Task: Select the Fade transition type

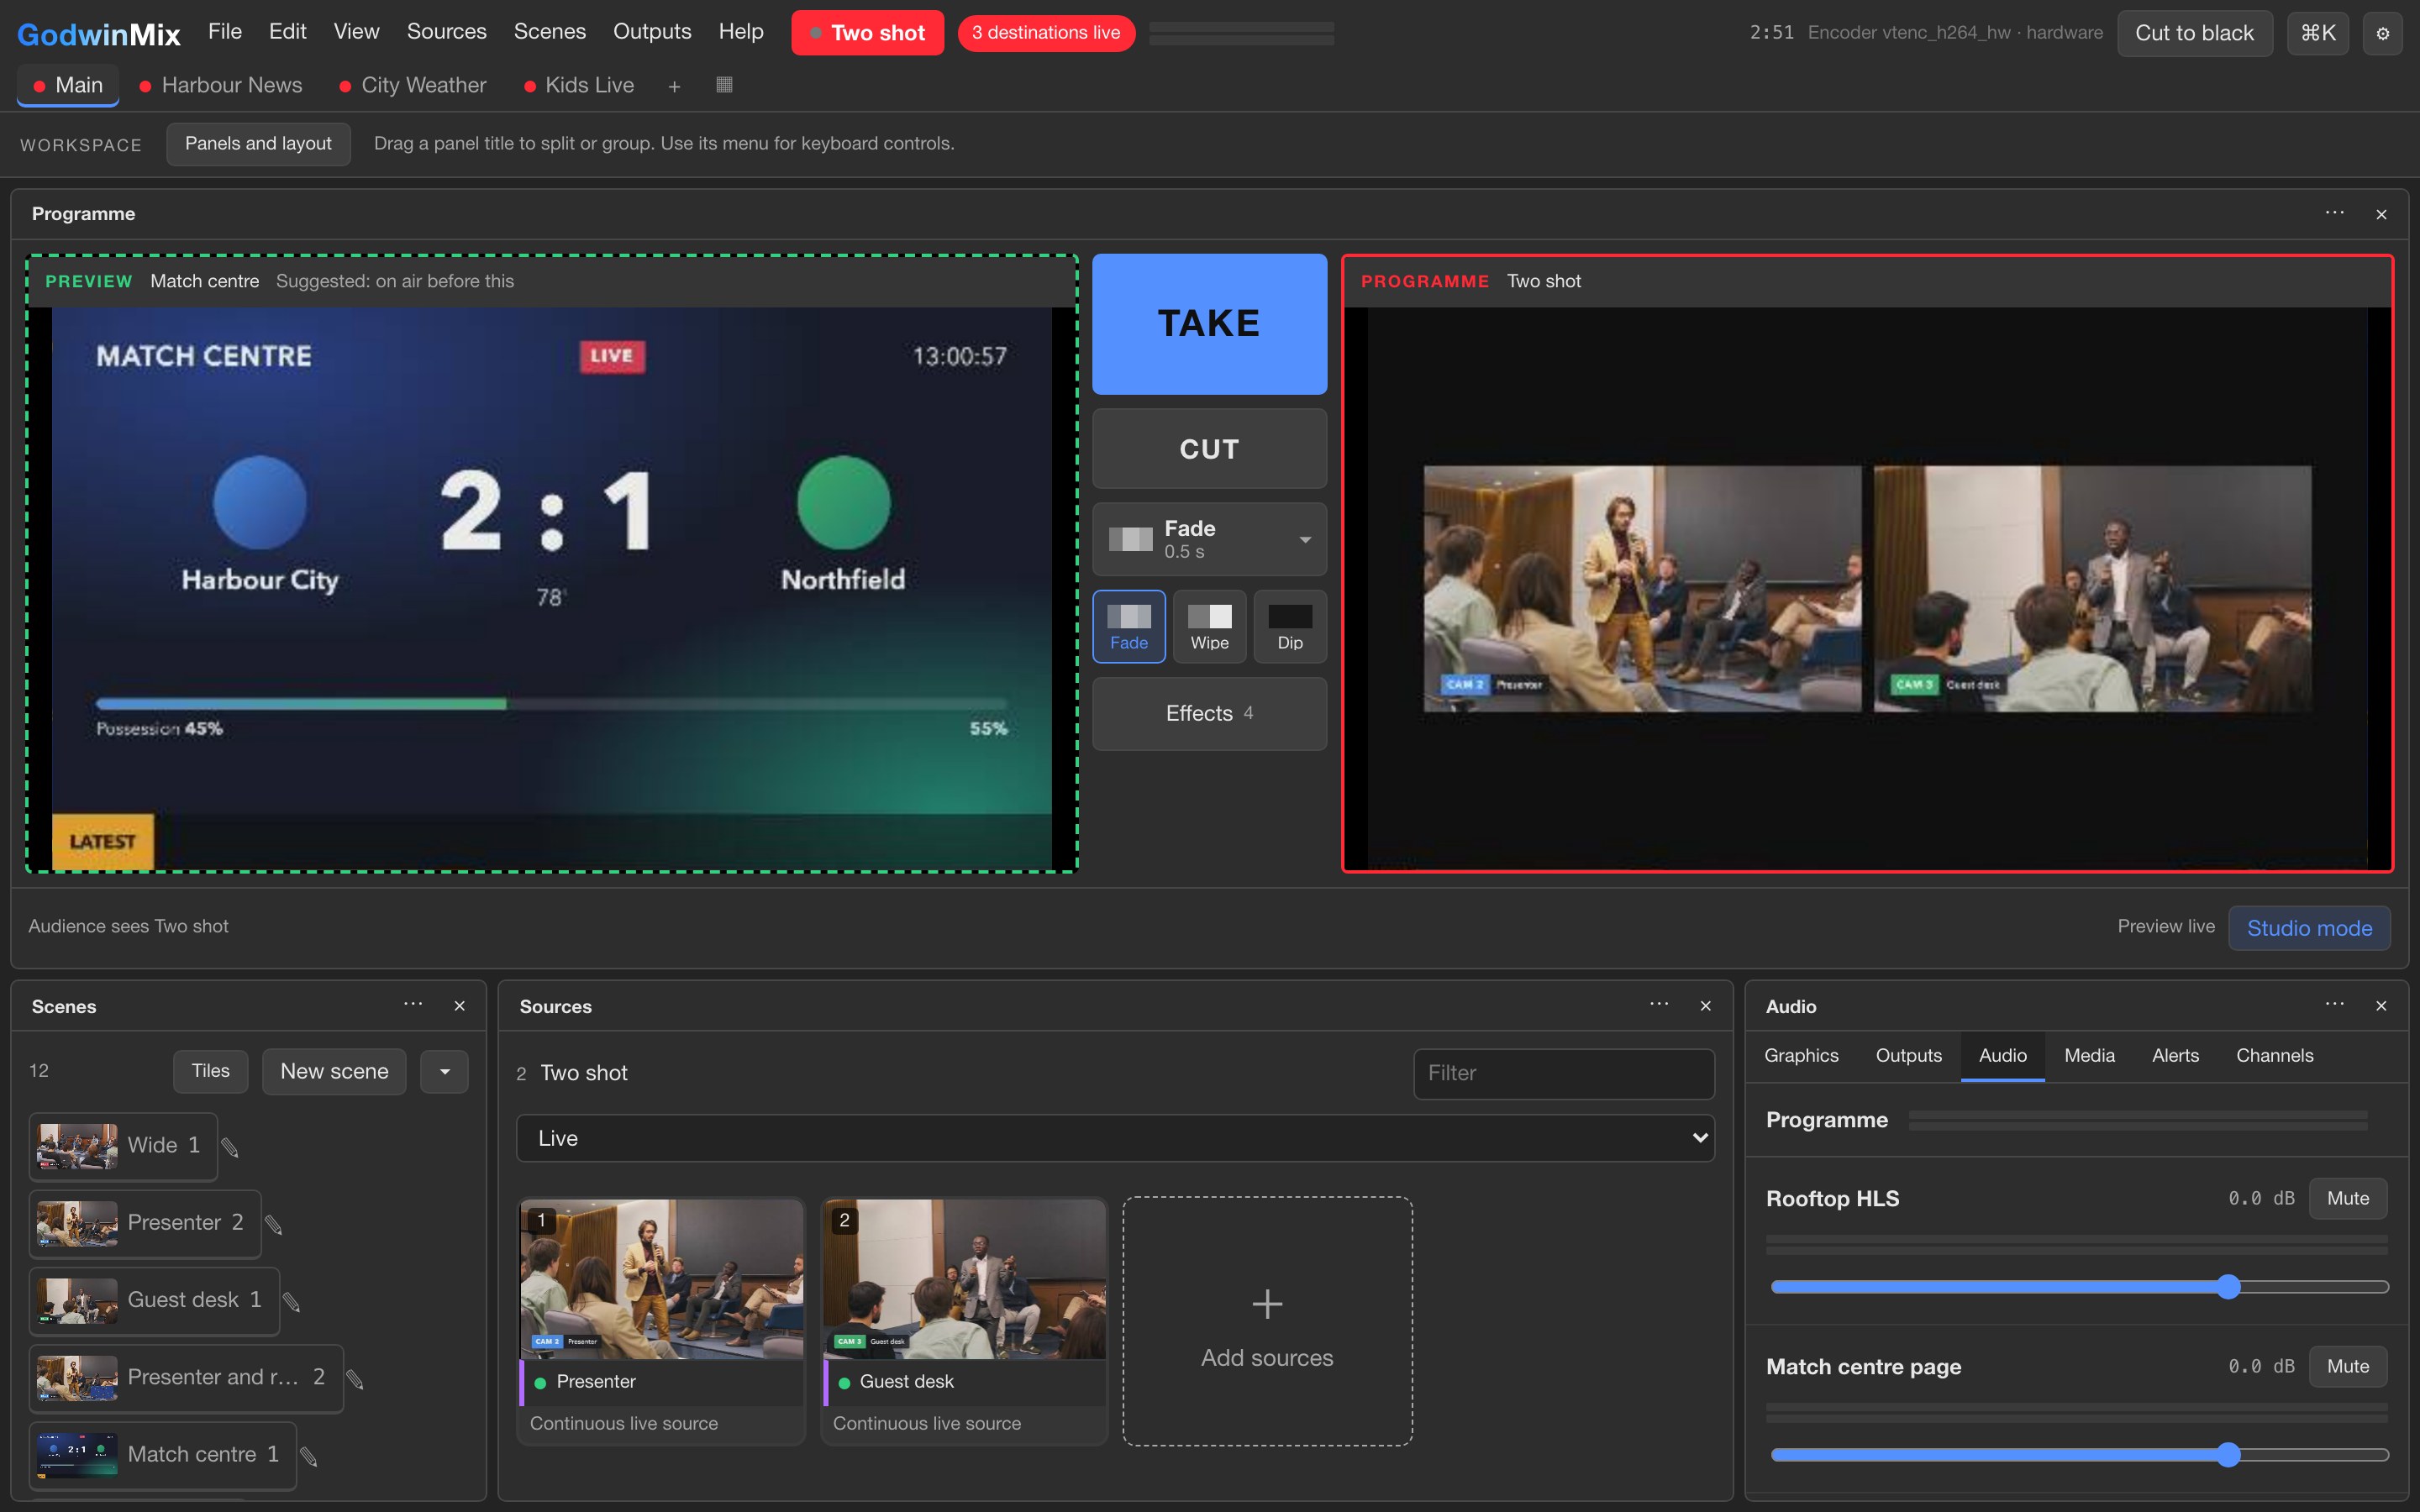Action: click(1129, 626)
